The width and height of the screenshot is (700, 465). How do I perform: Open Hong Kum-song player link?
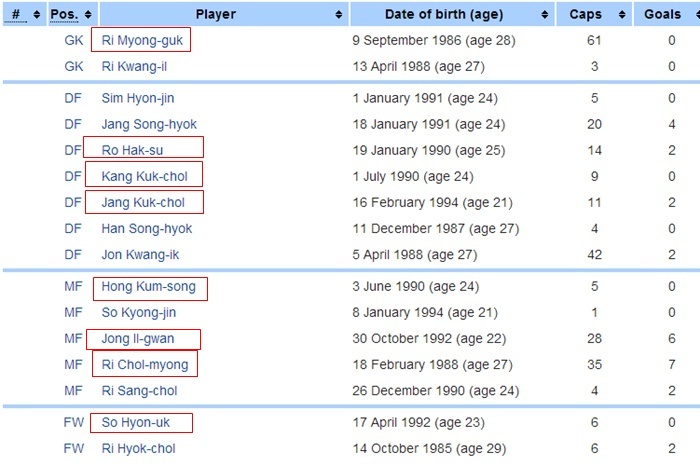click(x=148, y=286)
